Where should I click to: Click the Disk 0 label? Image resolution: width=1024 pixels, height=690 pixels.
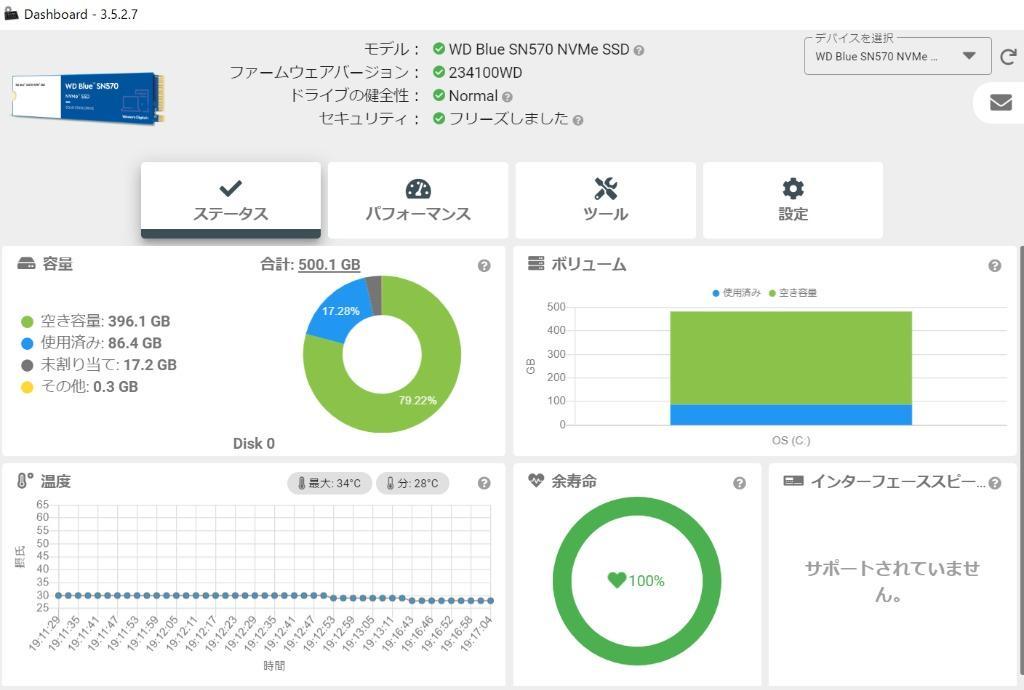click(254, 444)
